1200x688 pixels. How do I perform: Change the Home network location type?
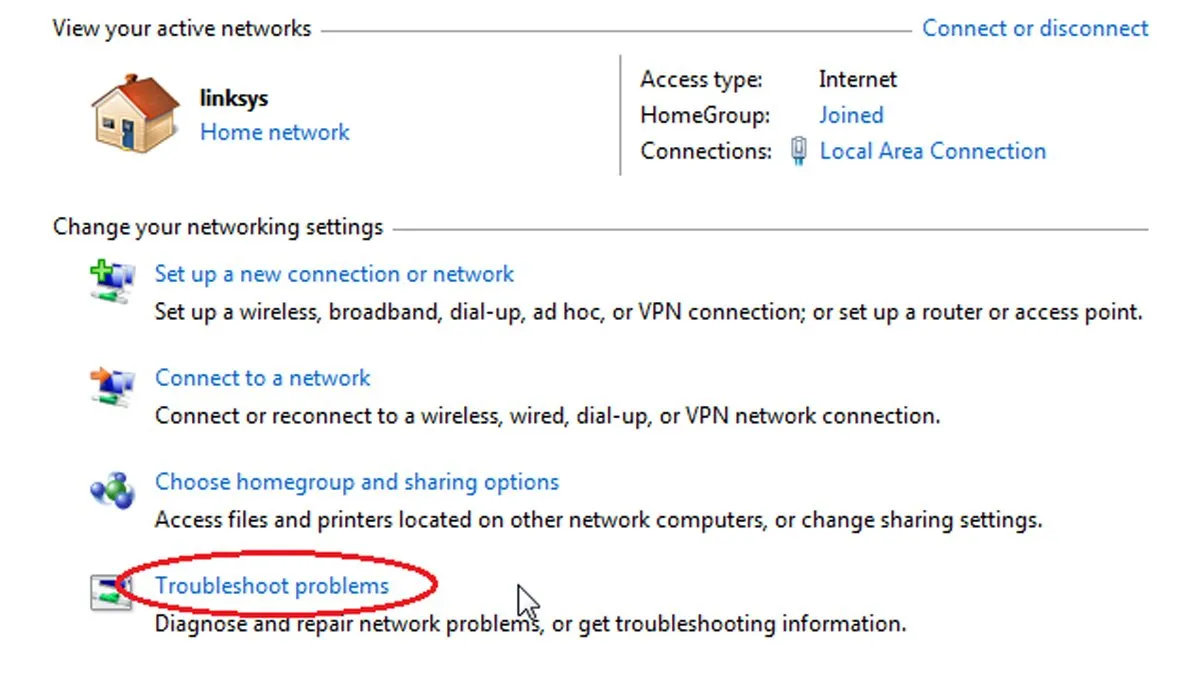pyautogui.click(x=275, y=132)
